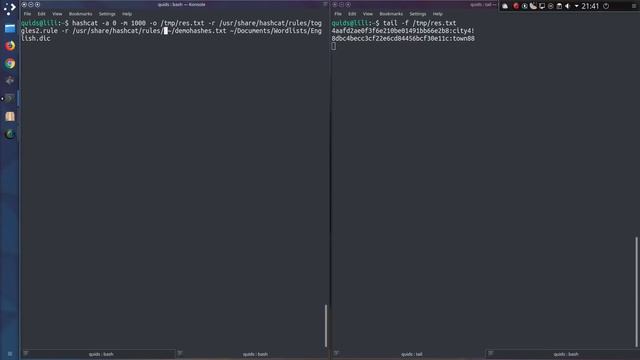
Task: Click the first window control button of right Konsole
Action: 335,4
